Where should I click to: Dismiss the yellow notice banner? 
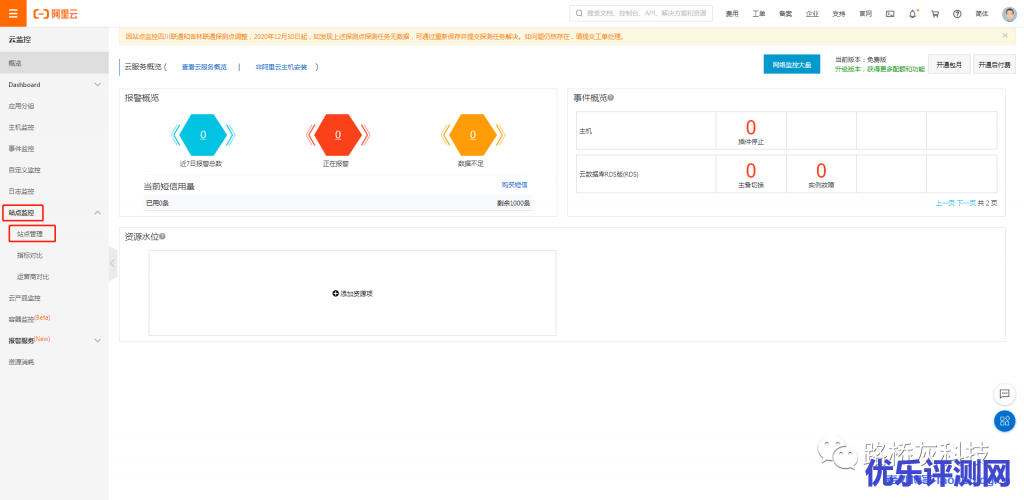click(x=1005, y=36)
